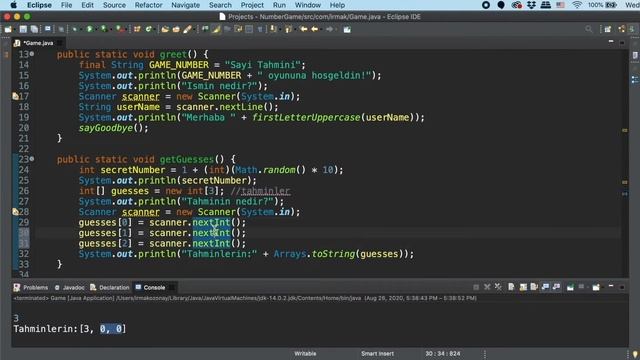The image size is (640, 360).
Task: Open the Apple menu
Action: tap(13, 5)
